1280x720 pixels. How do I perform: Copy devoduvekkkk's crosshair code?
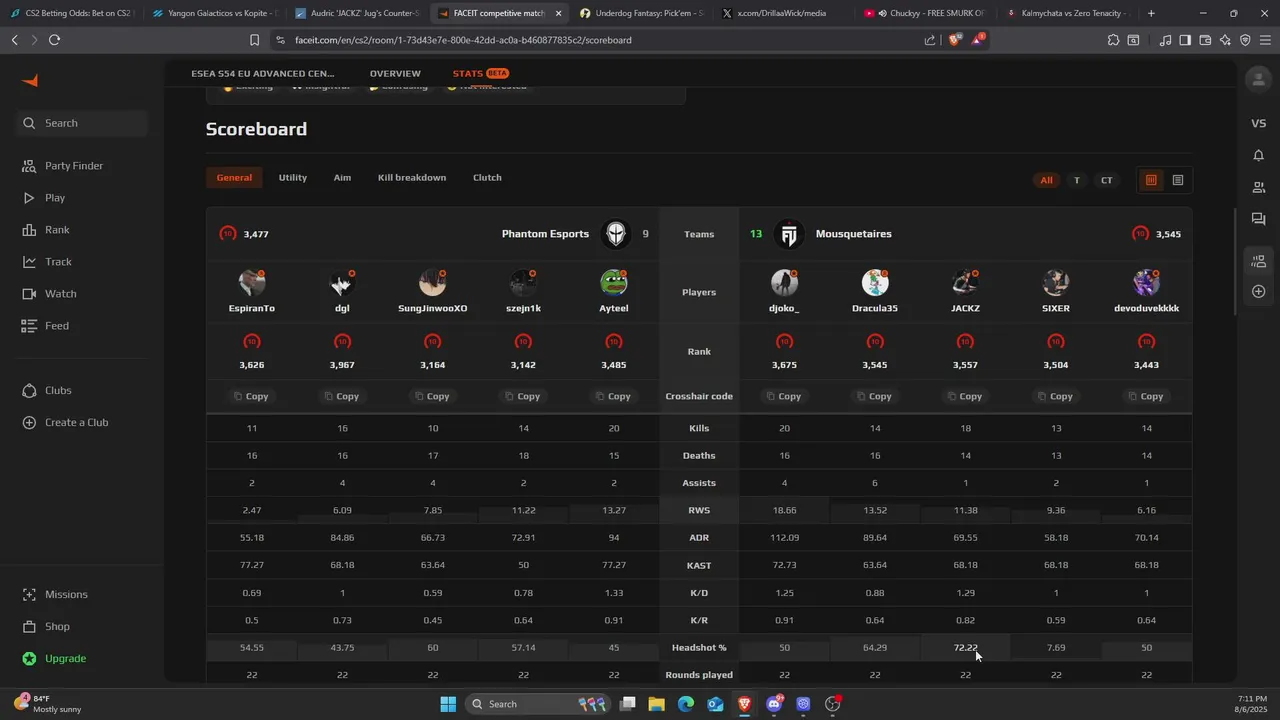[x=1146, y=397]
